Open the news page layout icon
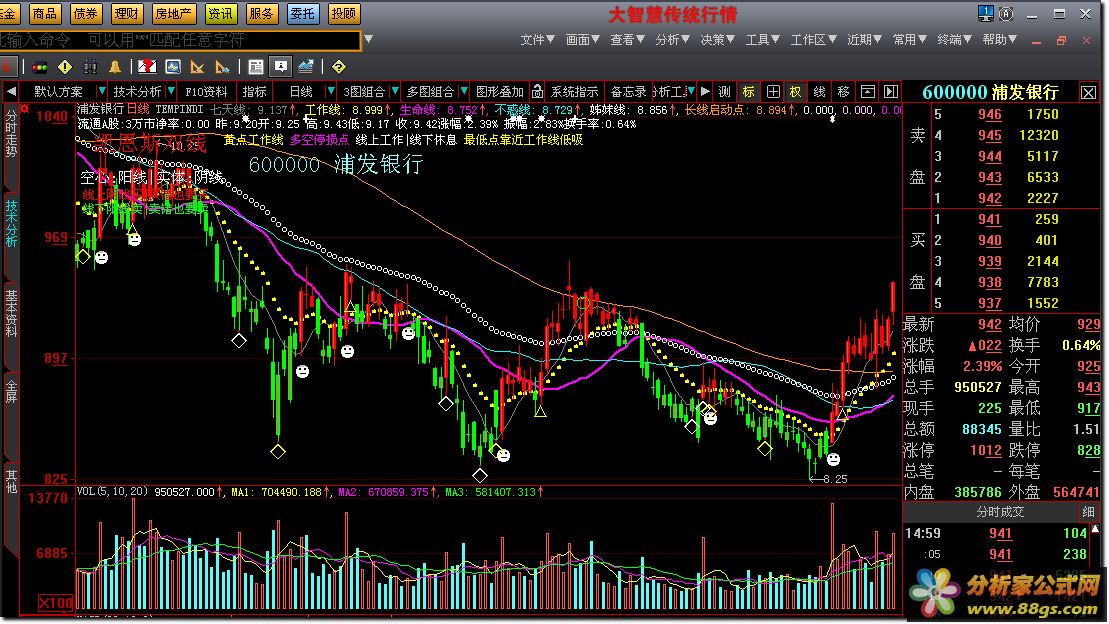Image resolution: width=1109 pixels, height=624 pixels. tap(256, 67)
